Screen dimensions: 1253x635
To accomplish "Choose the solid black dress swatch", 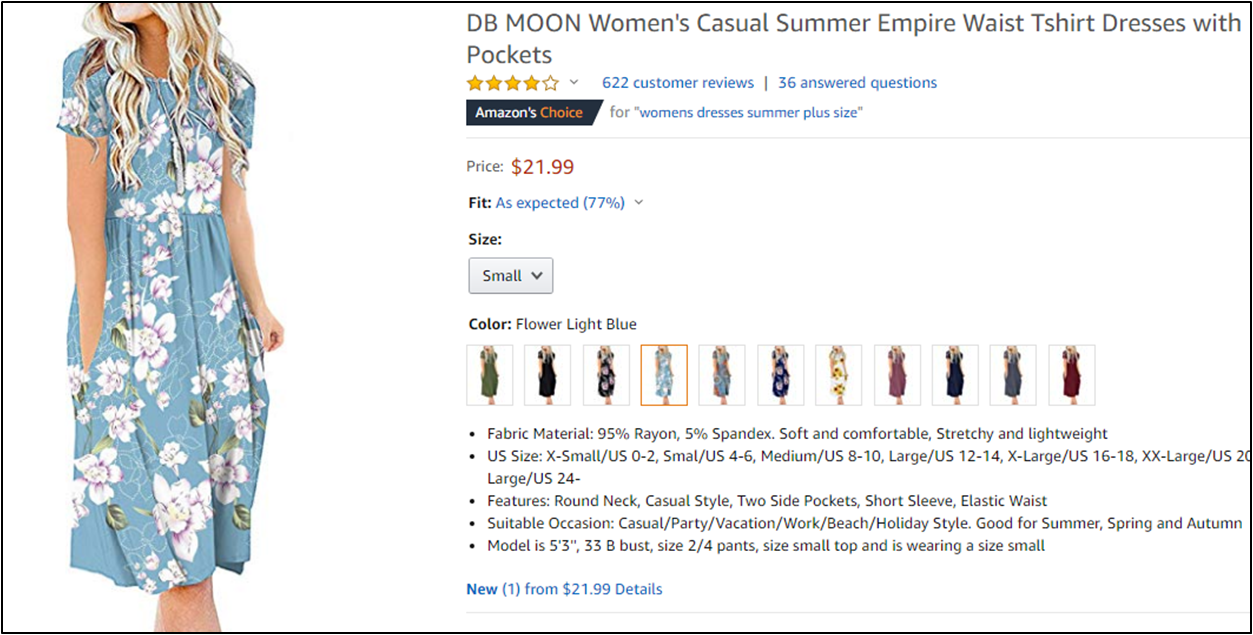I will 548,375.
